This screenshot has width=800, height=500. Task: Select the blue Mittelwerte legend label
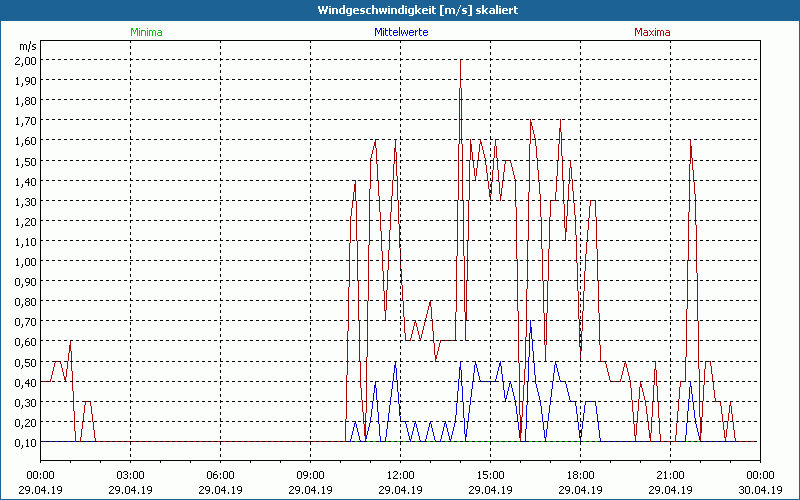tap(401, 32)
